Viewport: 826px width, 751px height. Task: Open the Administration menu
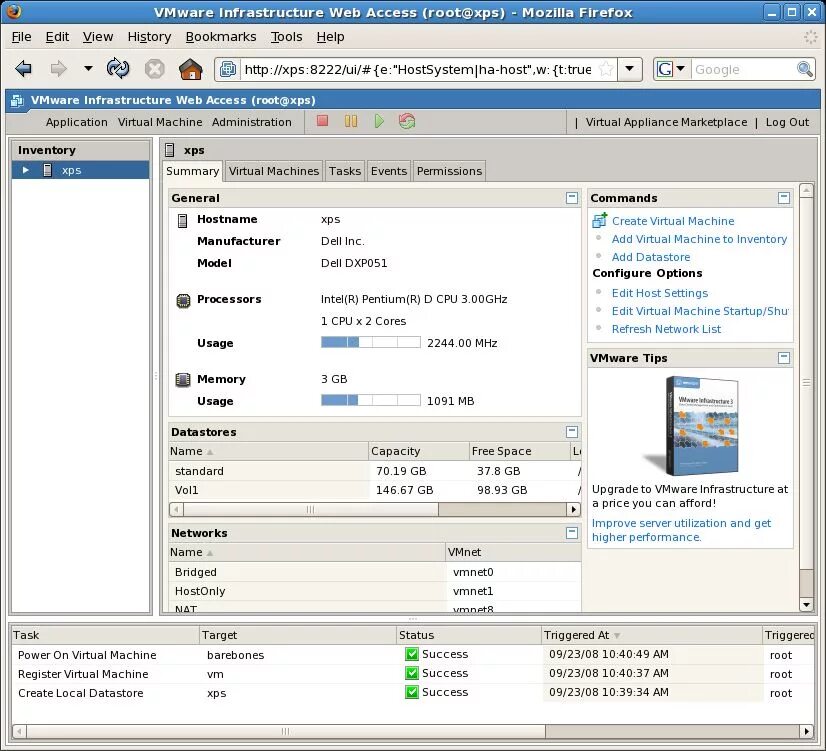[252, 122]
